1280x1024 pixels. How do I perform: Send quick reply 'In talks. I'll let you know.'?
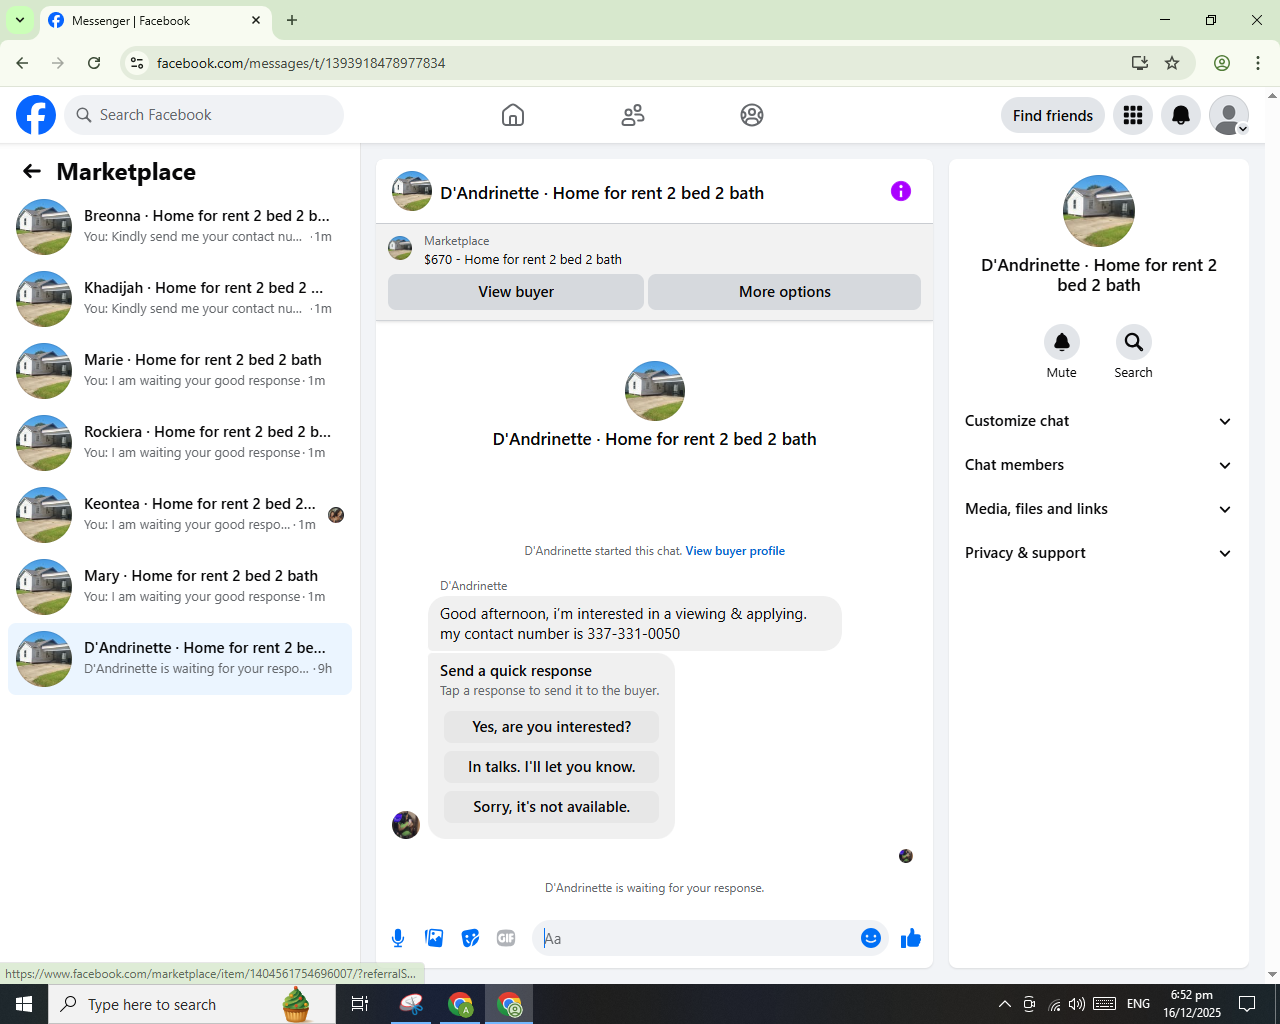pyautogui.click(x=552, y=767)
